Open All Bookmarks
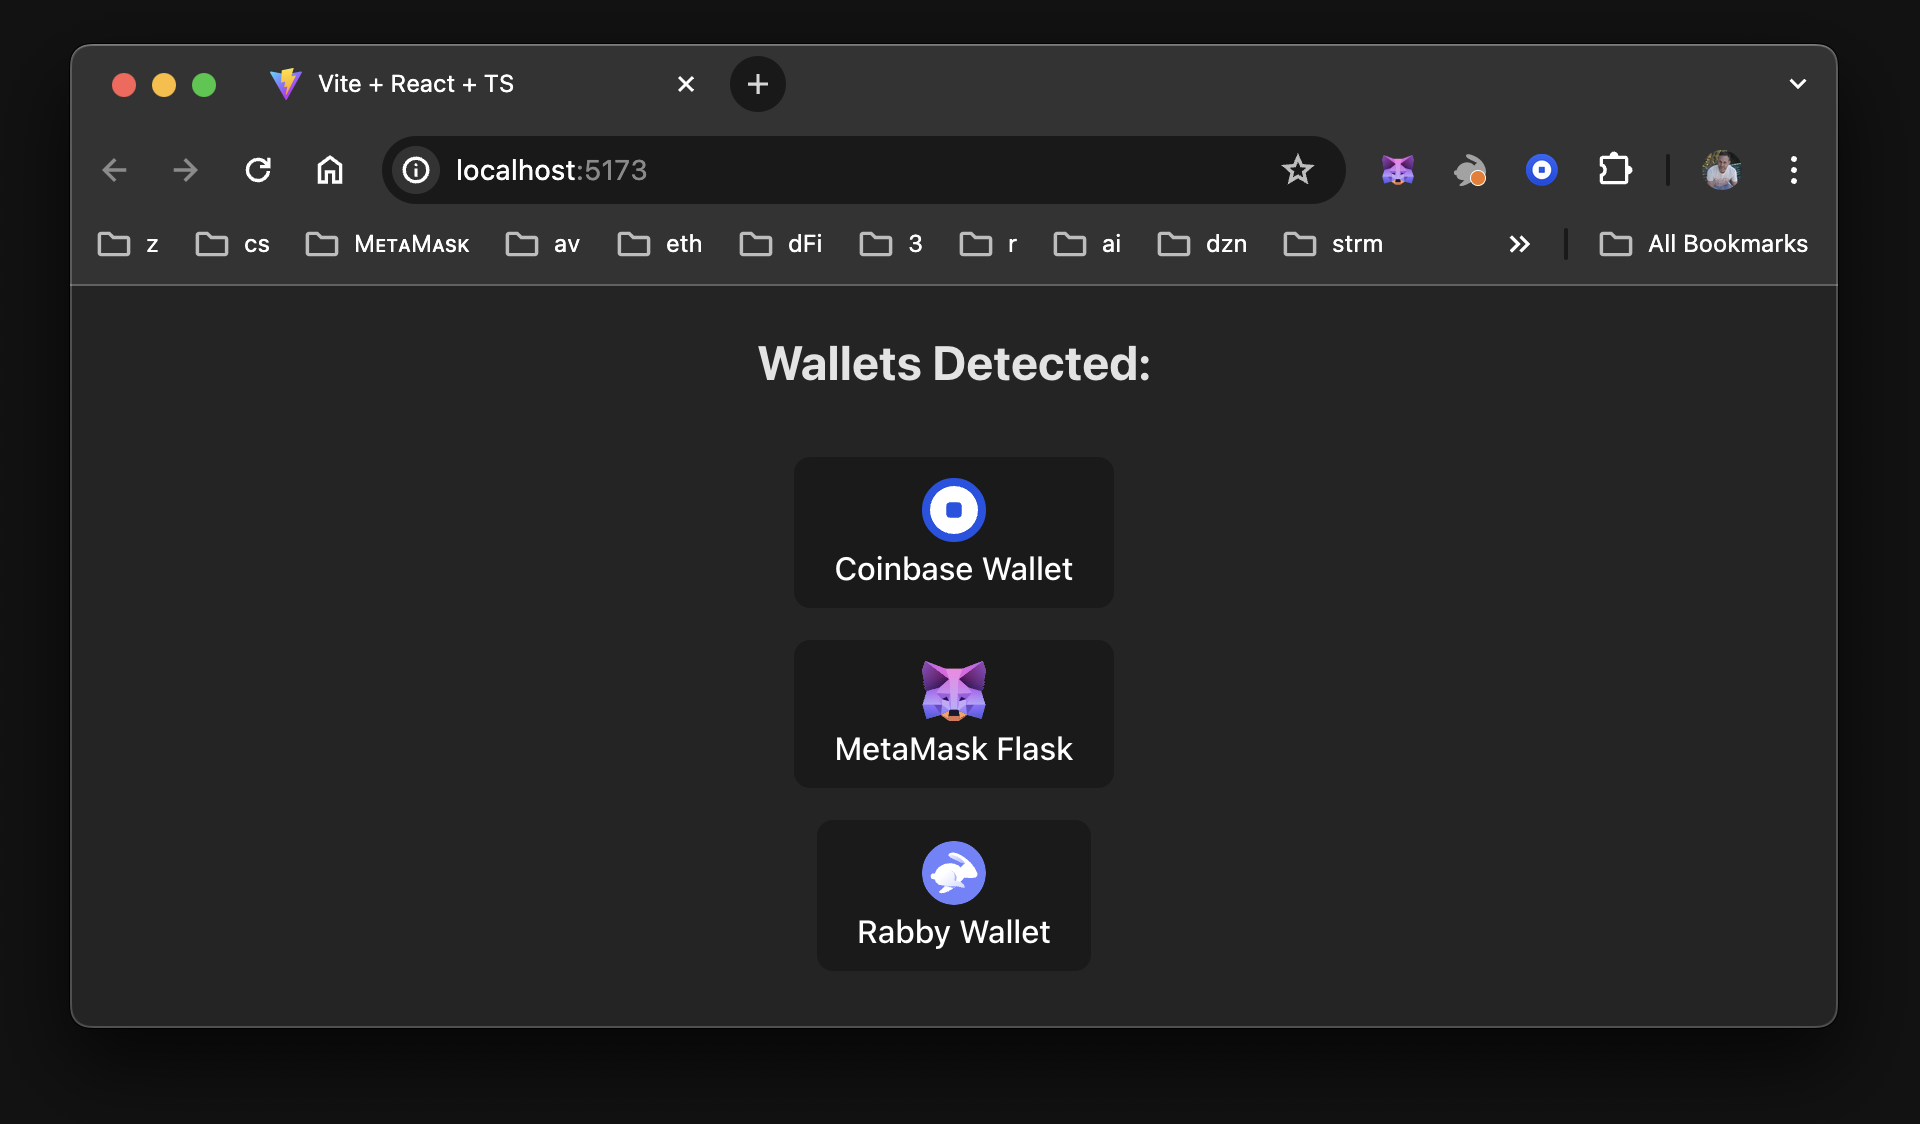Image resolution: width=1920 pixels, height=1124 pixels. [1704, 244]
